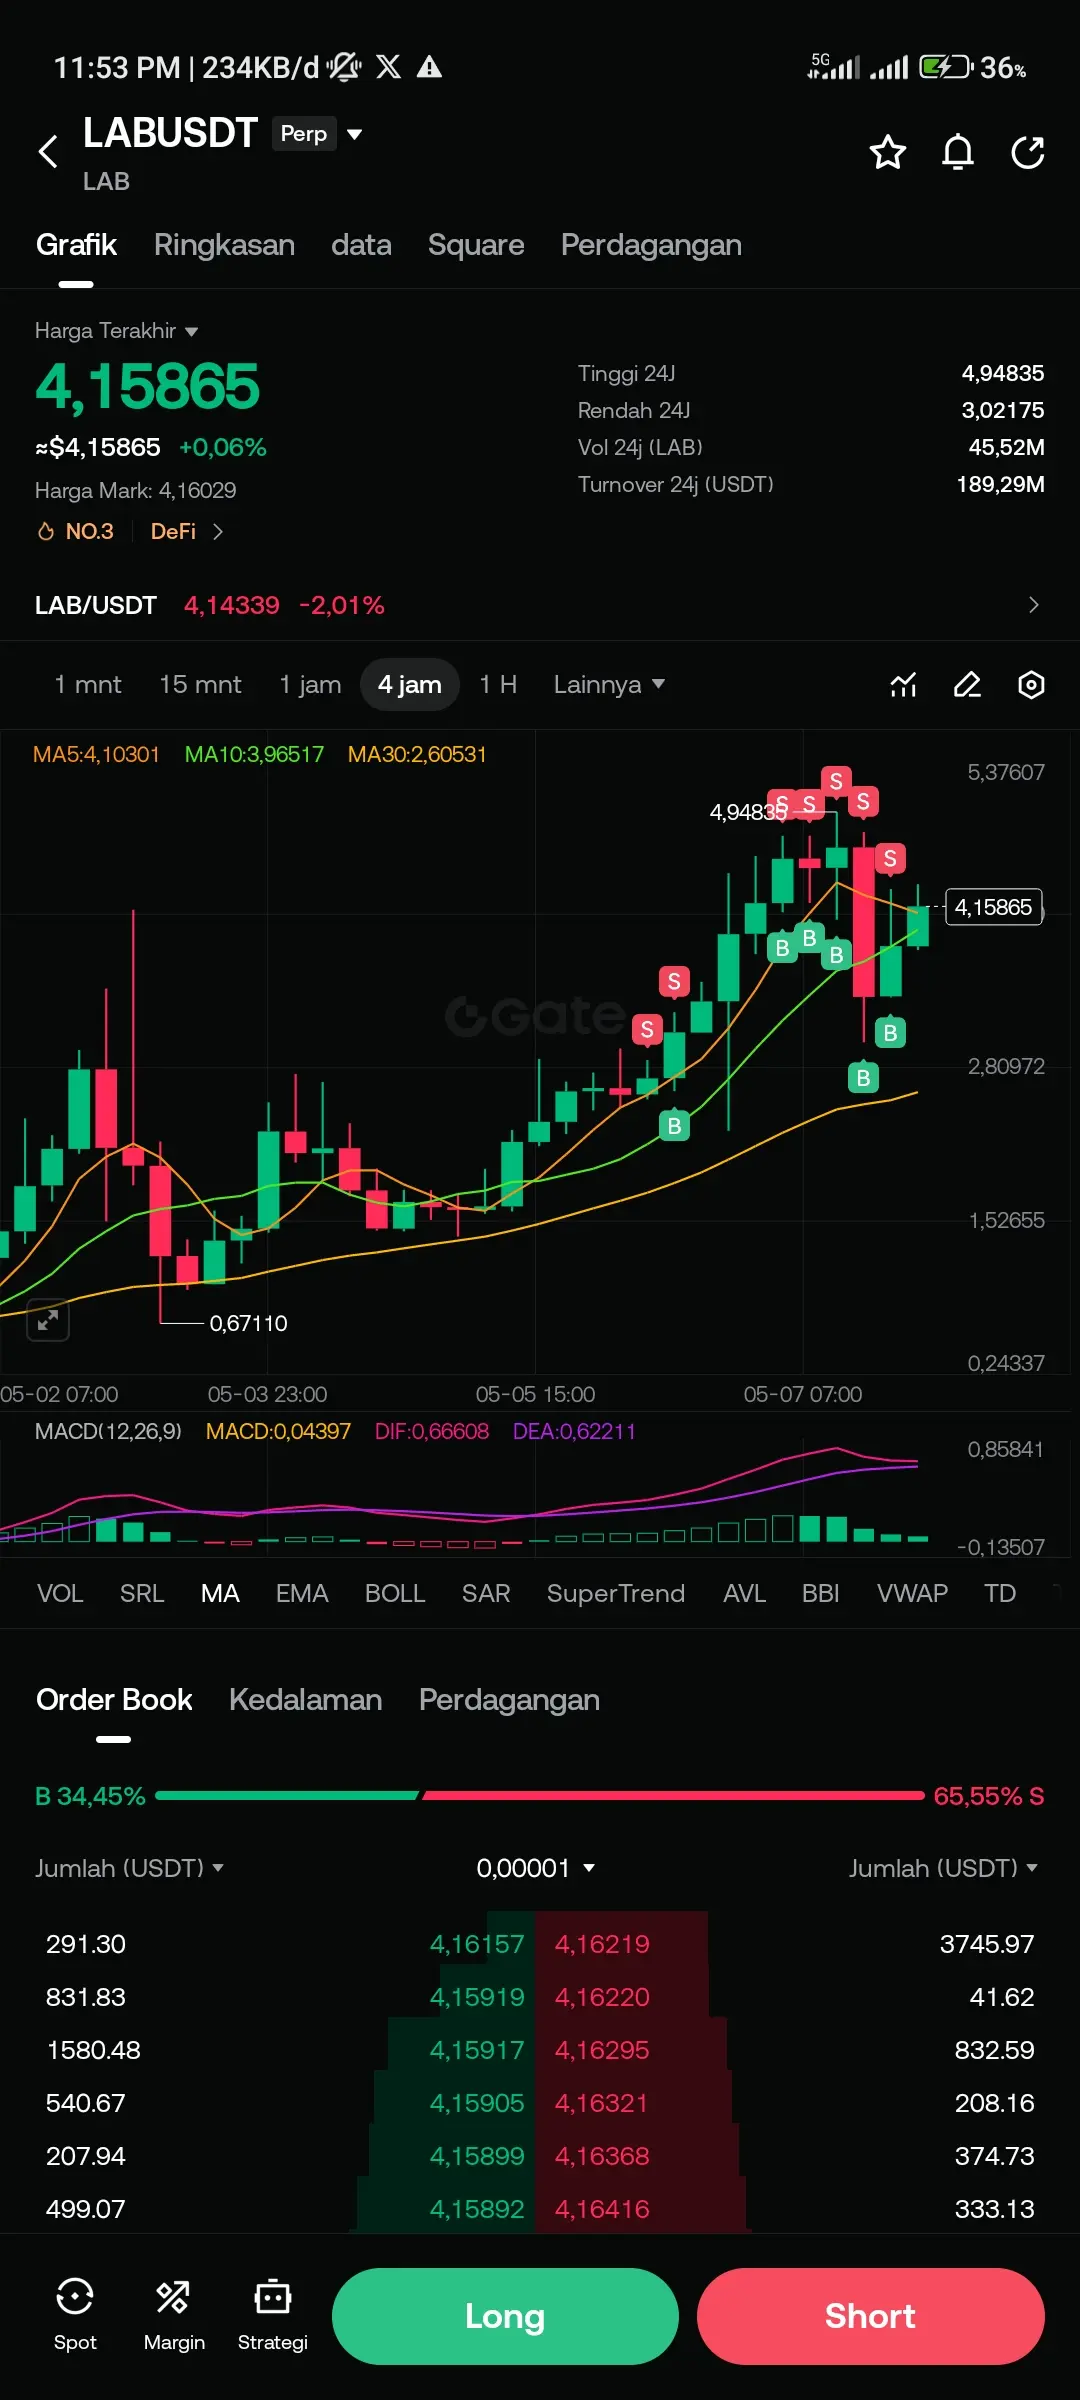Tap the red Short button
This screenshot has height=2400, width=1080.
tap(870, 2316)
